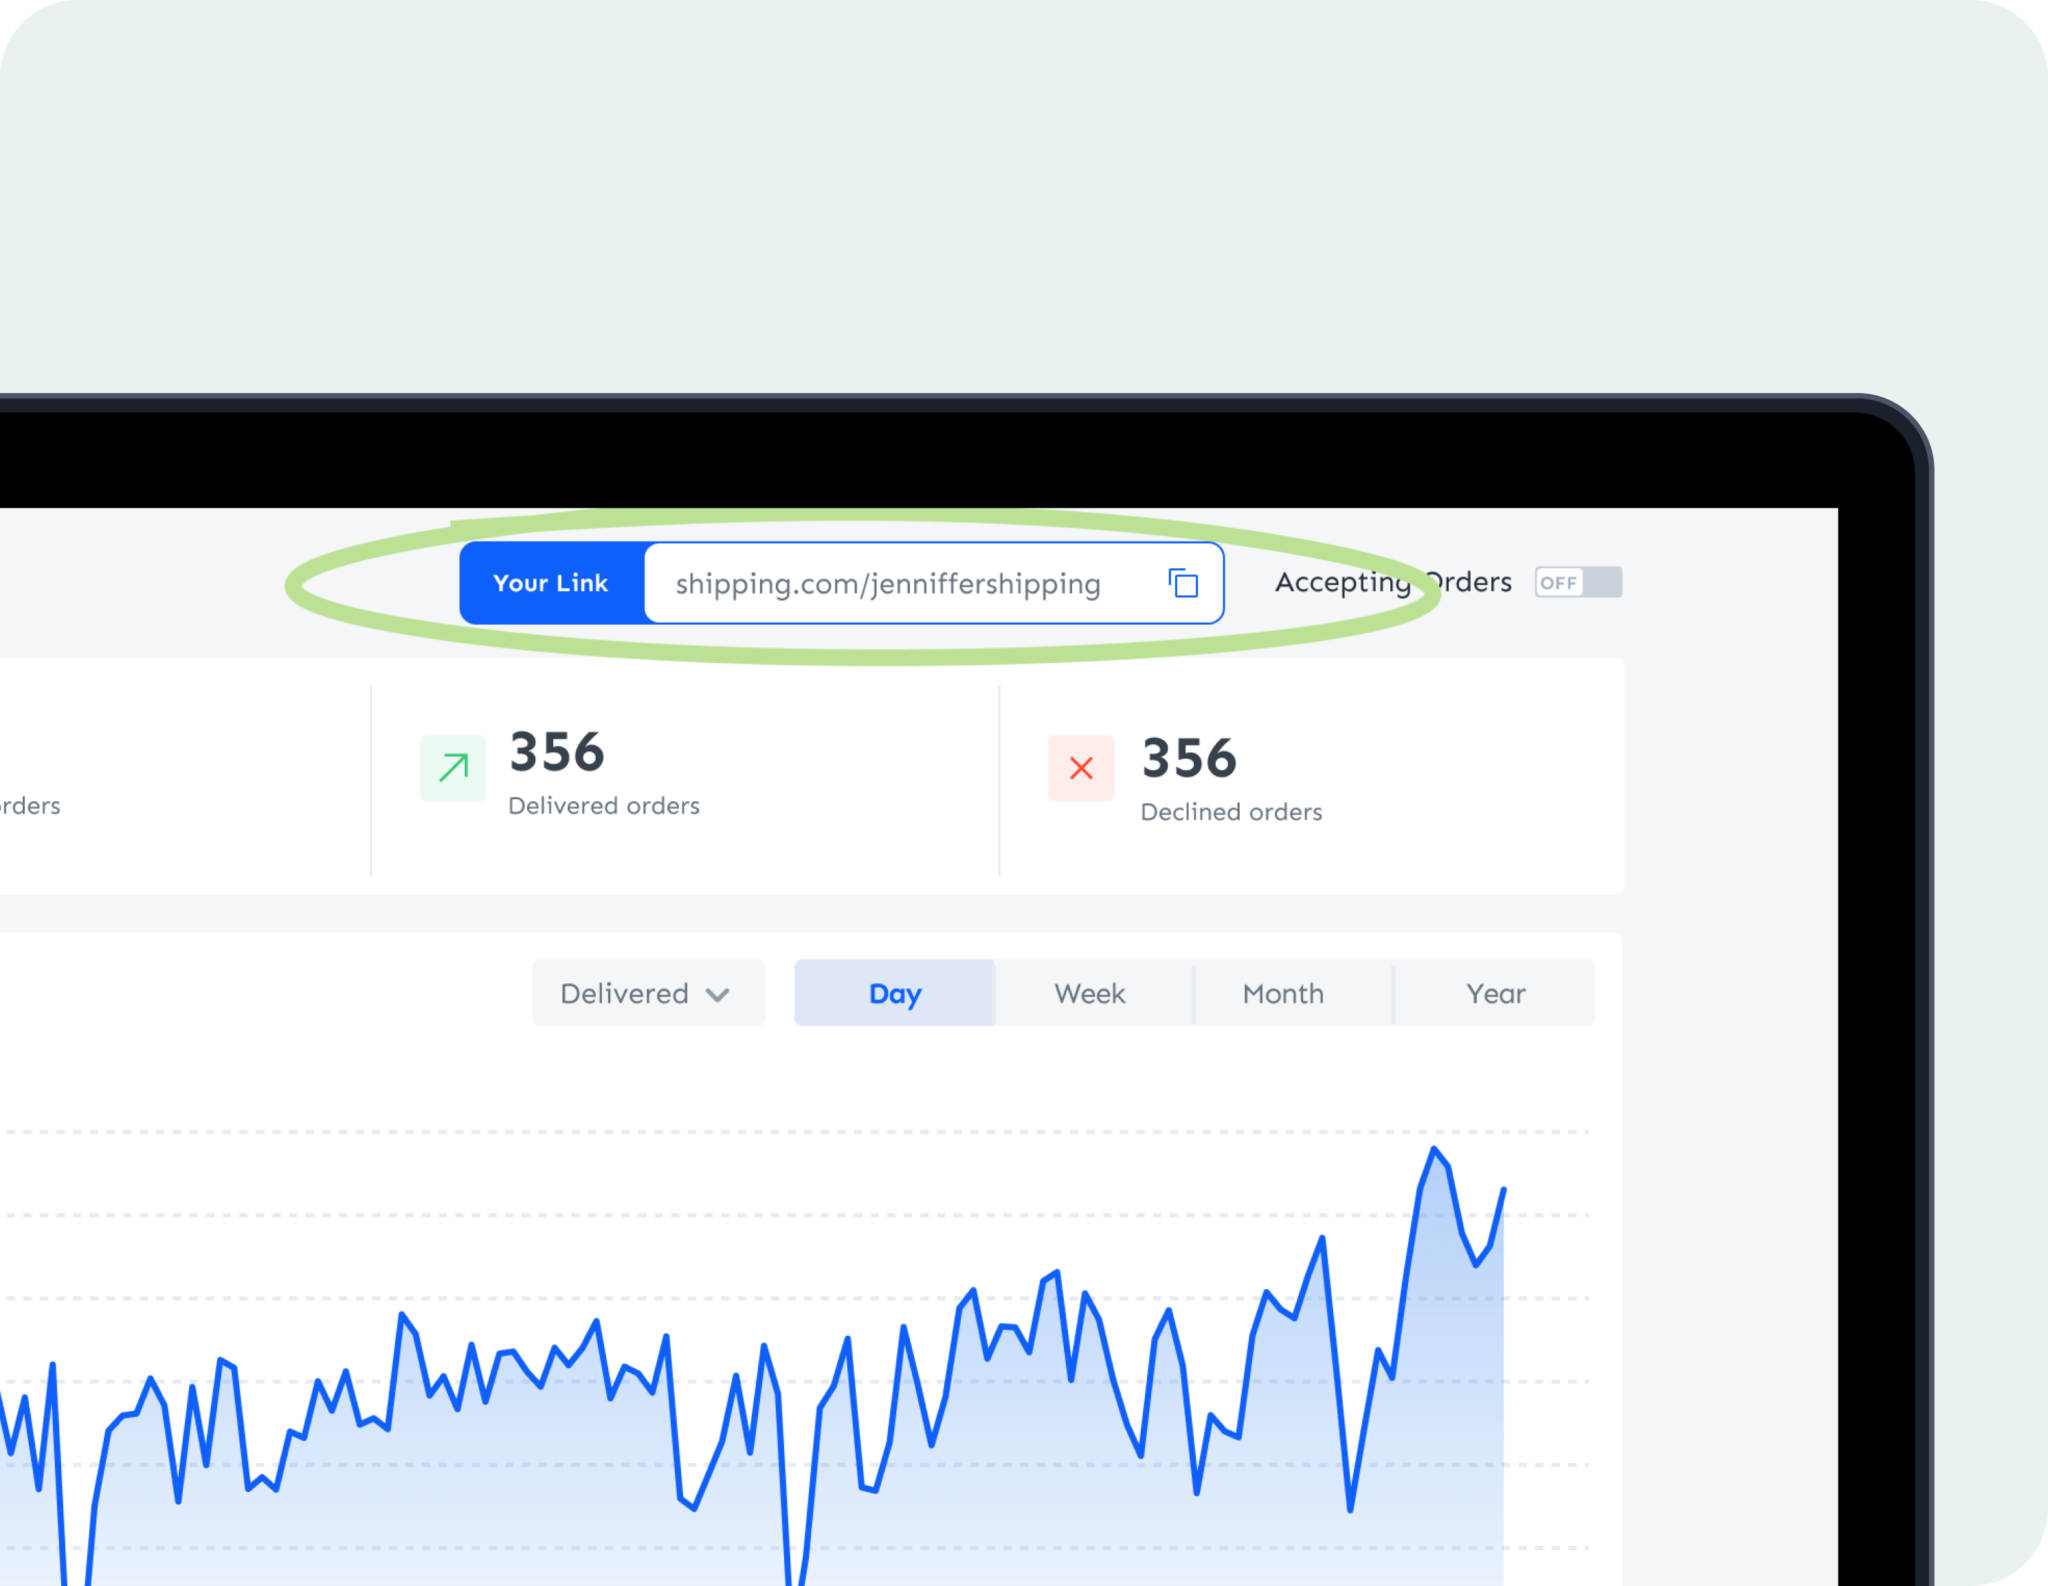Click the chevron beside Delivered

tap(718, 994)
